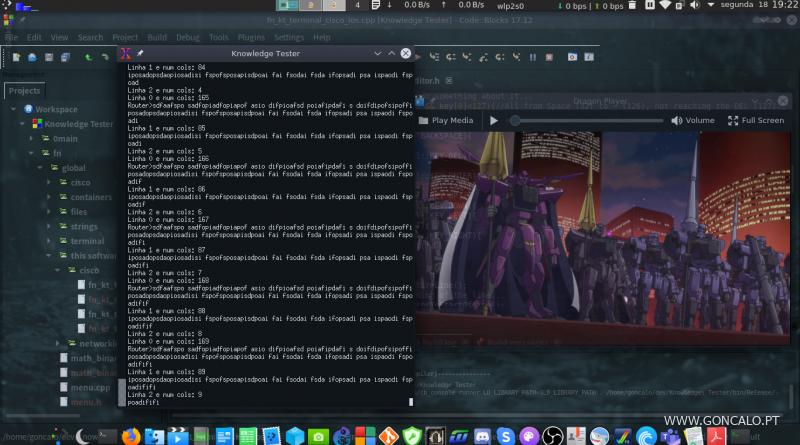Click the Dragon Player seek slider
Viewport: 800px width, 445px height.
point(587,121)
